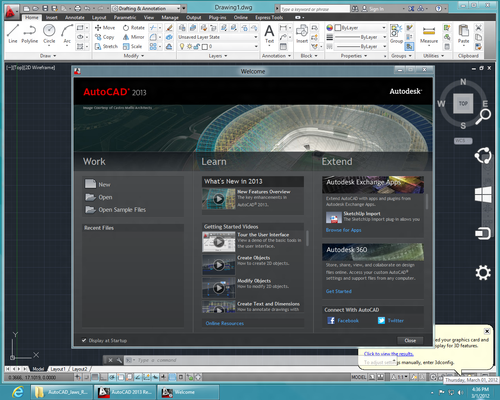Click the Settings gear charm

[x=483, y=273]
